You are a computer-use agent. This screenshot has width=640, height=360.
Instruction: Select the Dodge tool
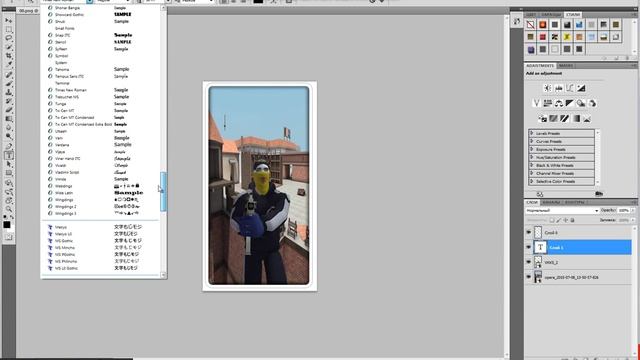pyautogui.click(x=9, y=136)
